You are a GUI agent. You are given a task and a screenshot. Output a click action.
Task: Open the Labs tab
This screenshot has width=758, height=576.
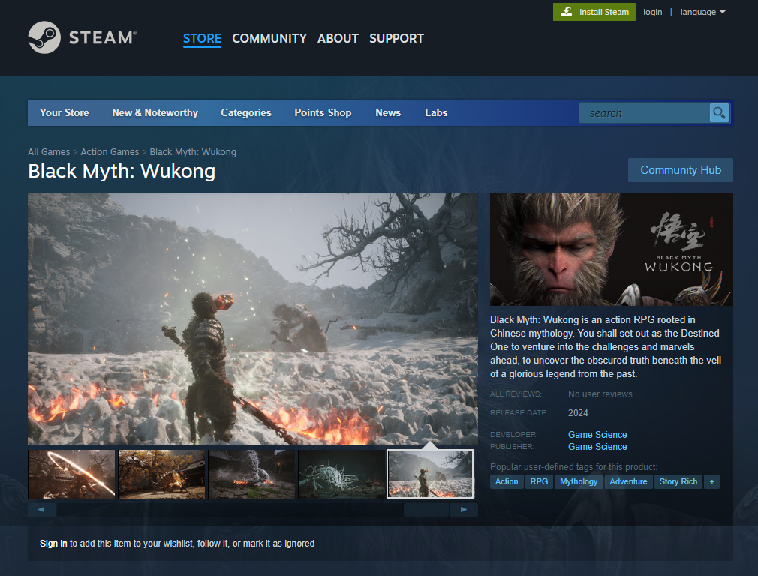[x=436, y=113]
